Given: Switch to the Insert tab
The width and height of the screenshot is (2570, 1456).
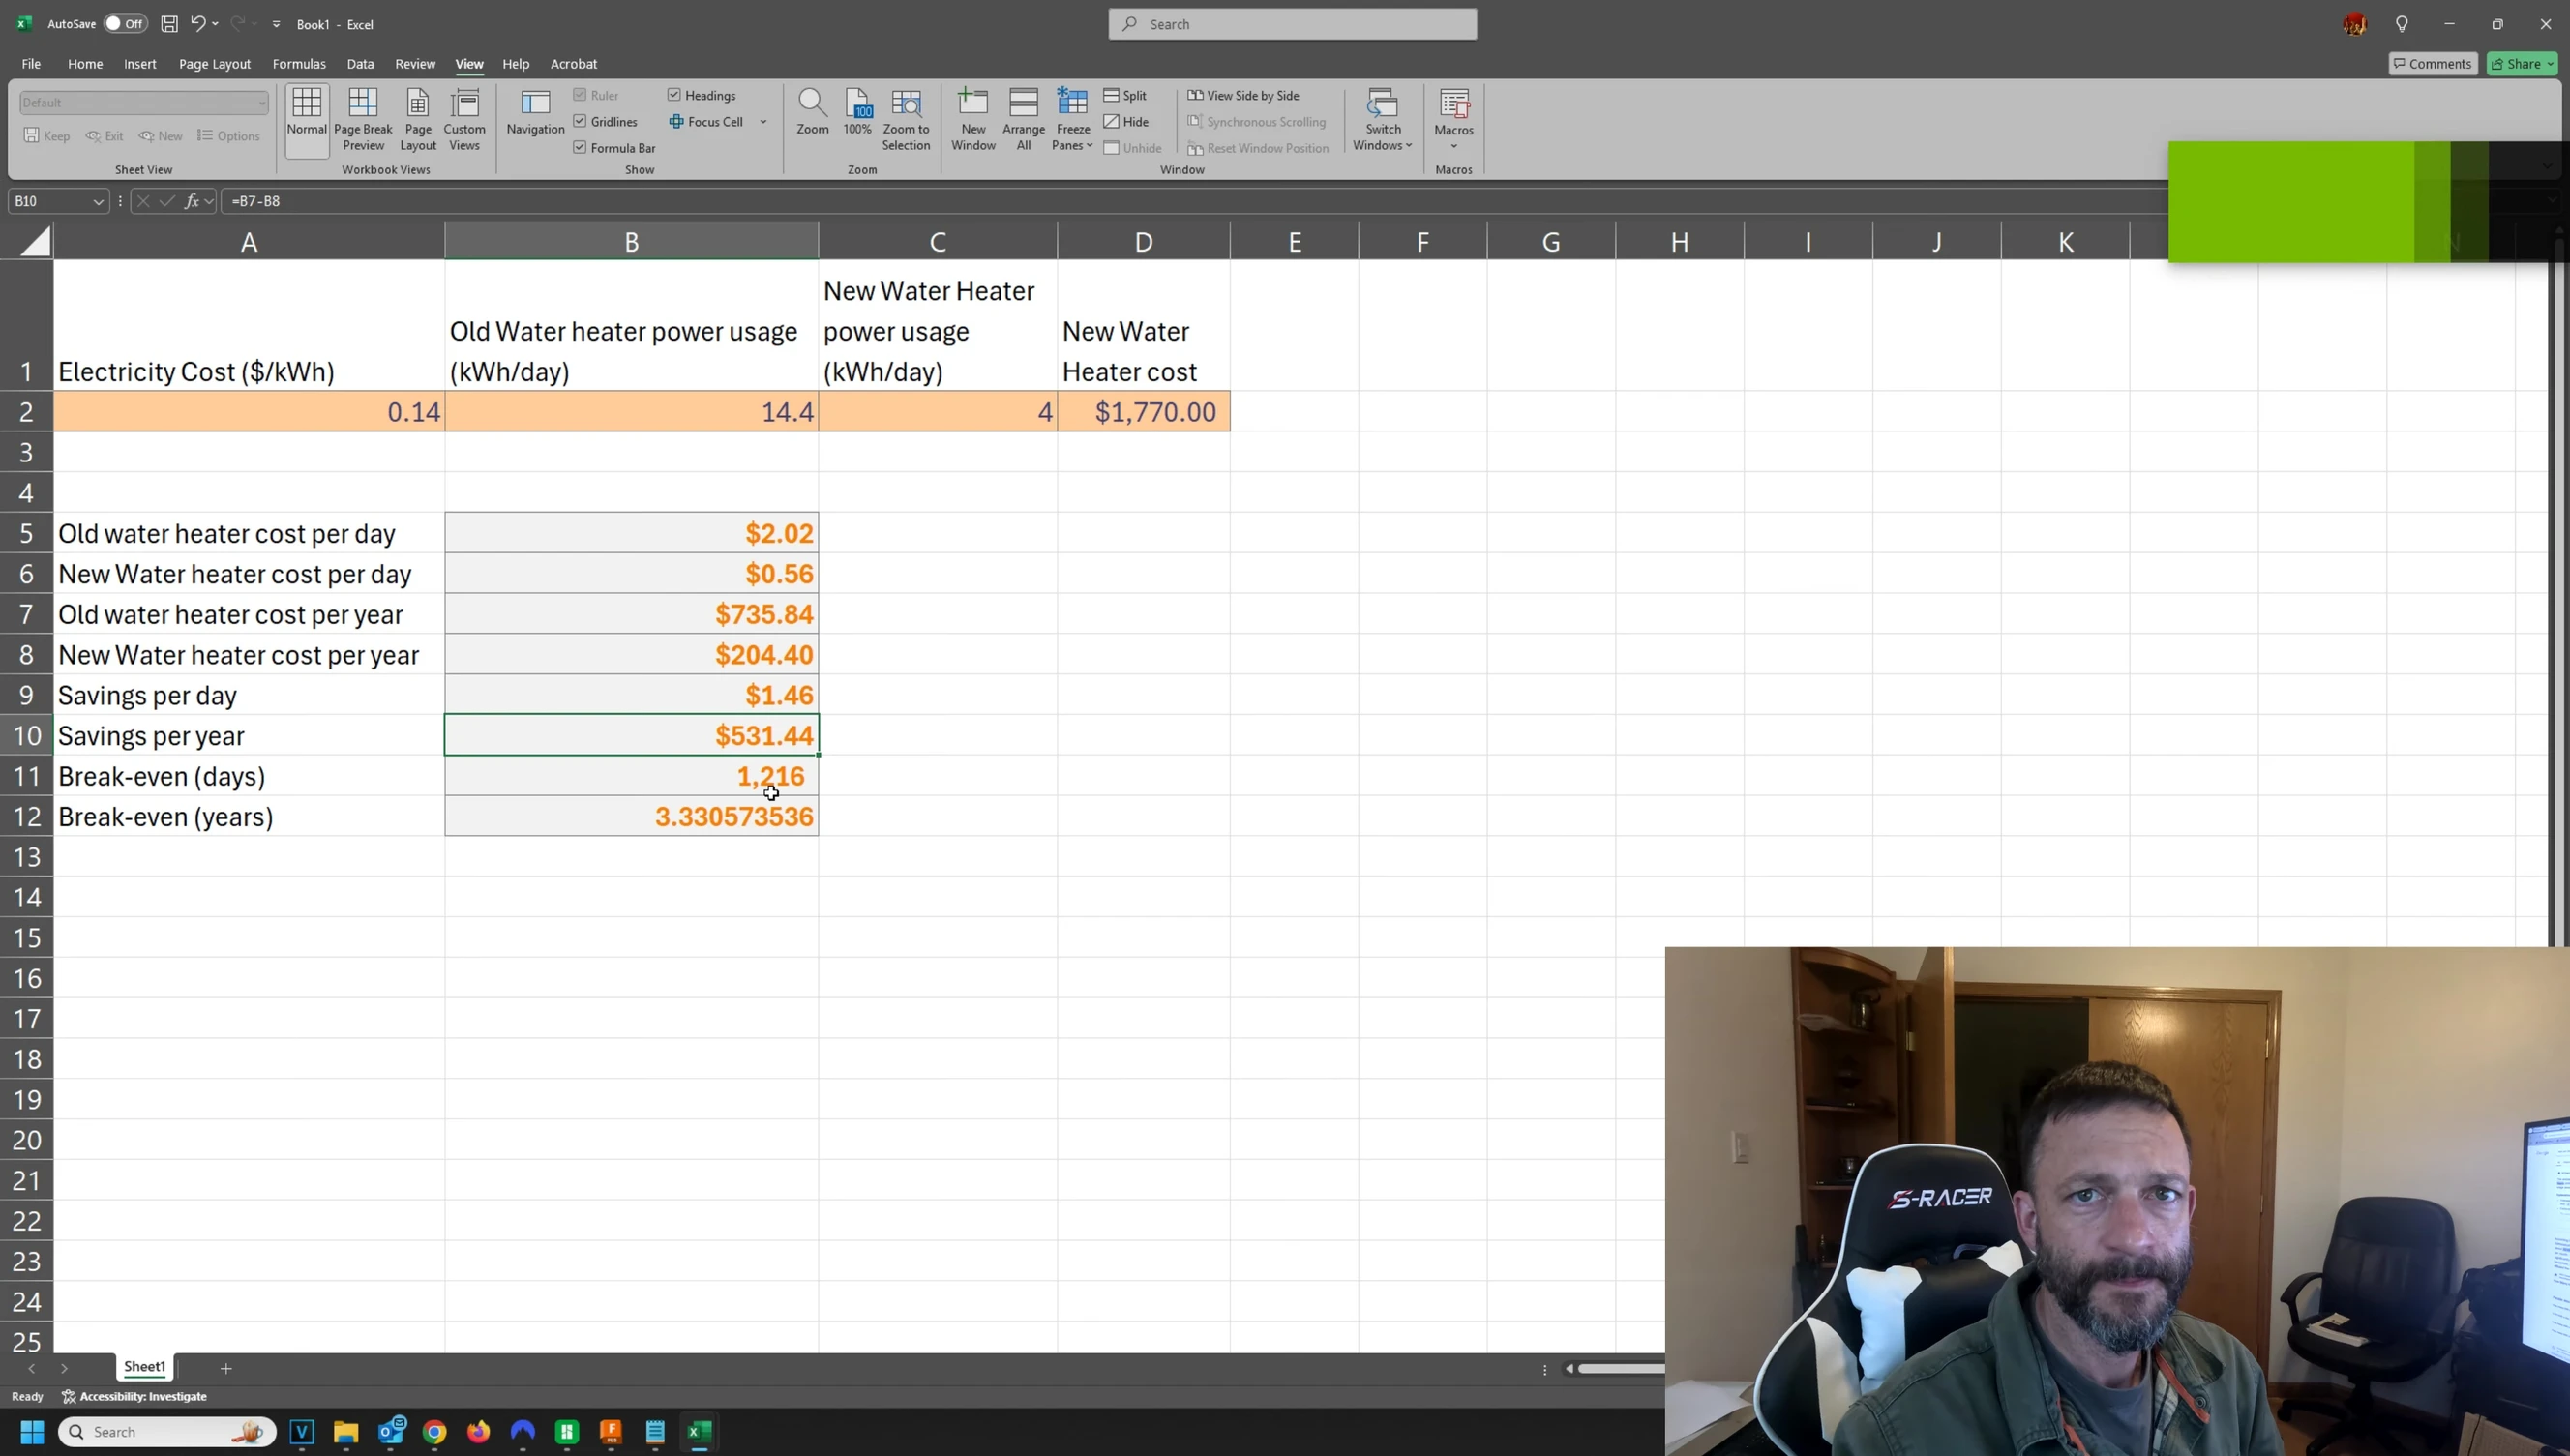Looking at the screenshot, I should 140,64.
